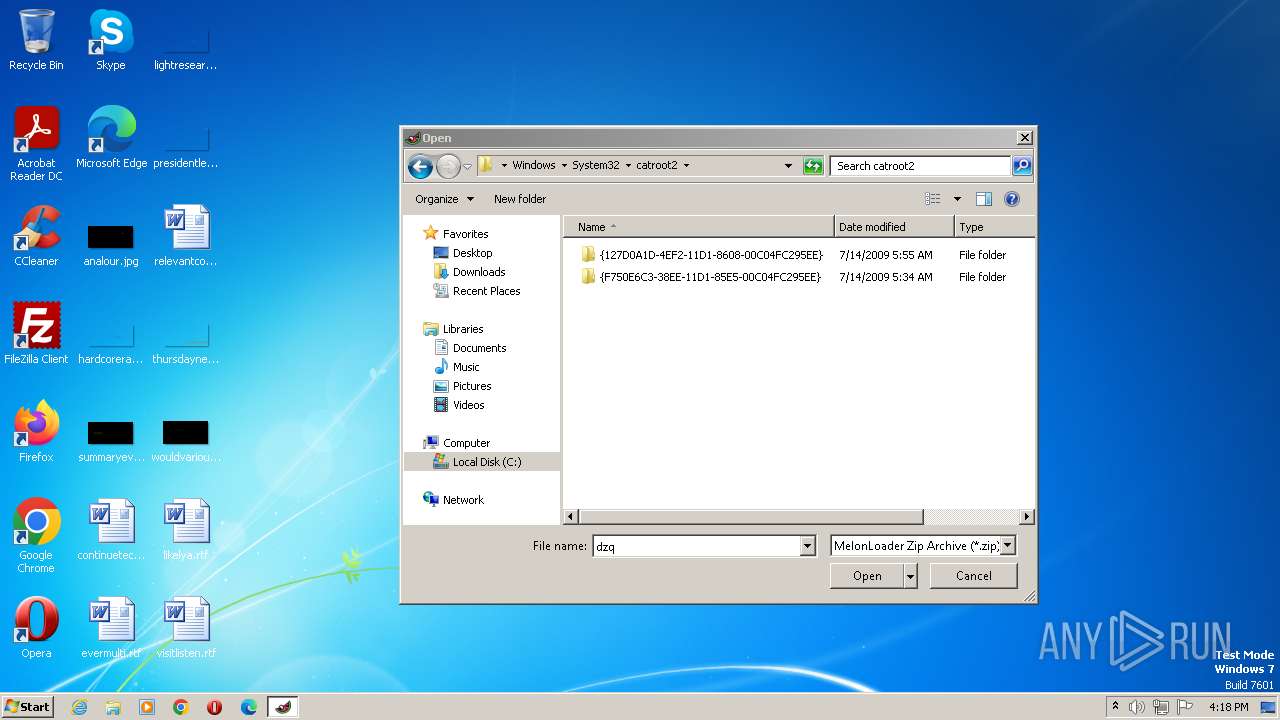Screen dimensions: 1280x720
Task: Select Documents library
Action: 479,348
